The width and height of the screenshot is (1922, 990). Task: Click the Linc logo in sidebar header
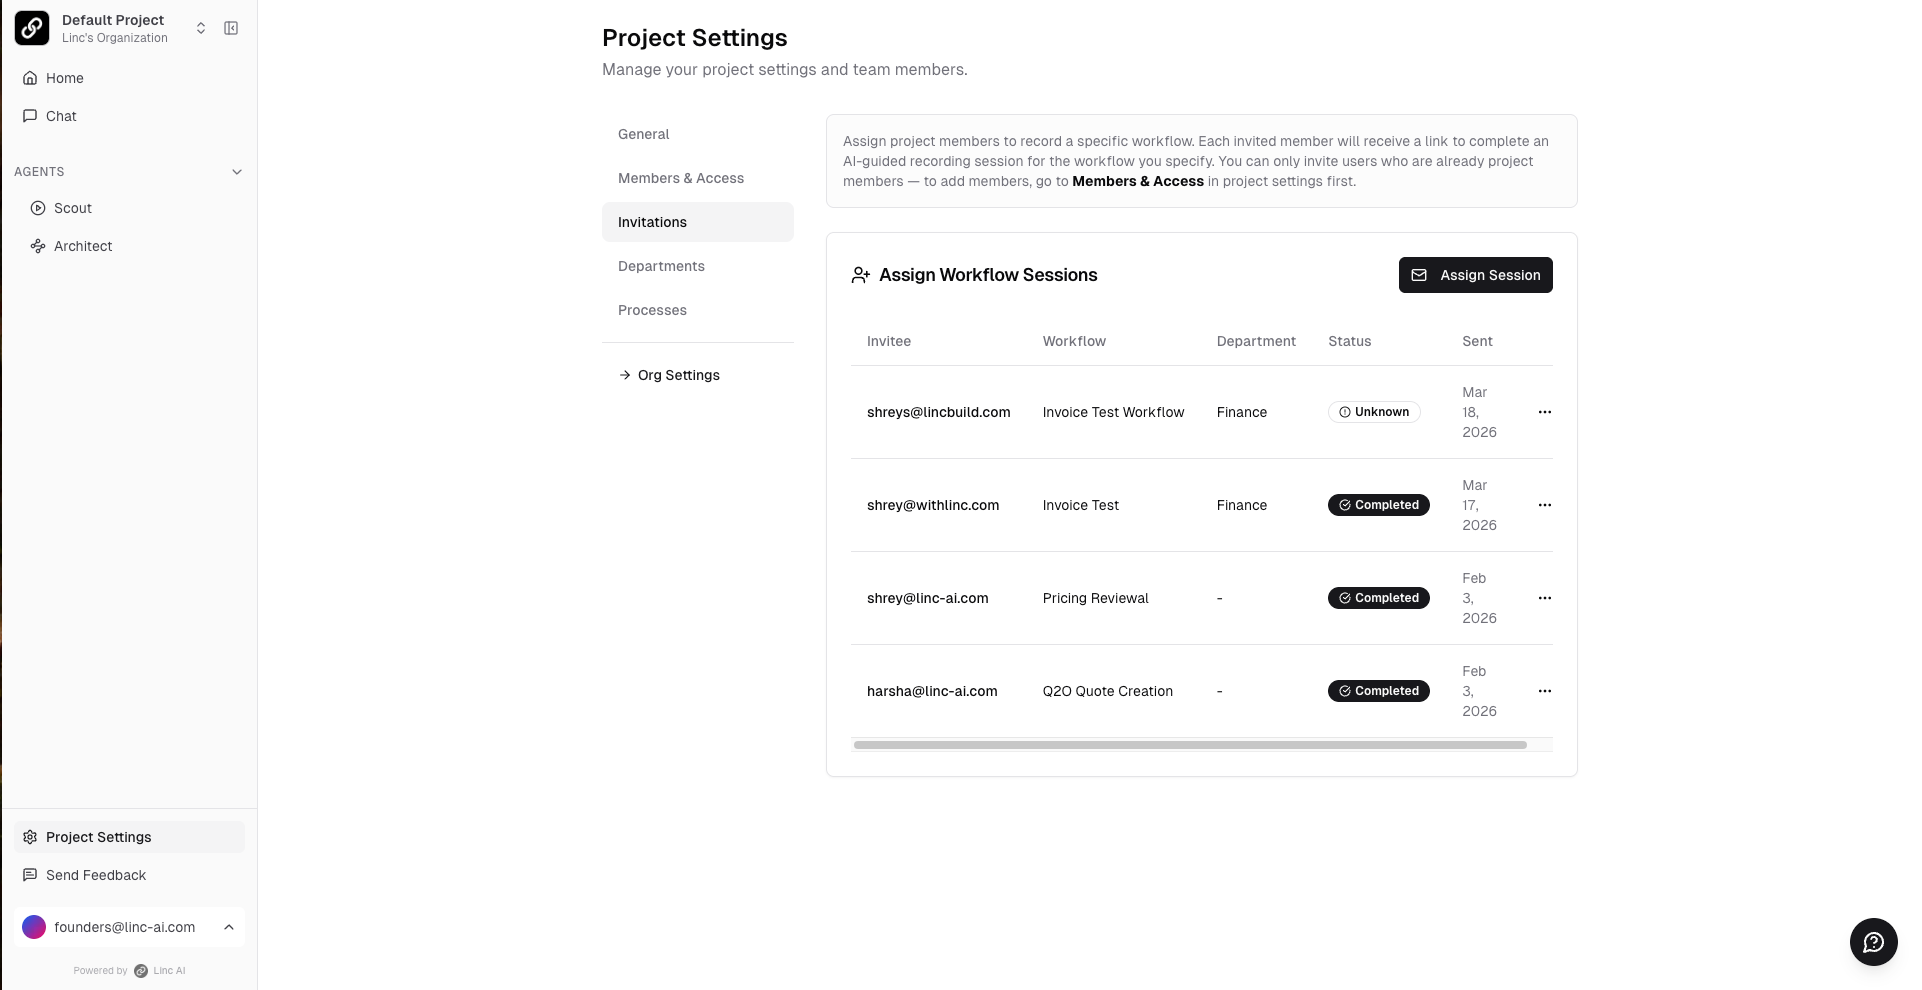click(x=32, y=28)
